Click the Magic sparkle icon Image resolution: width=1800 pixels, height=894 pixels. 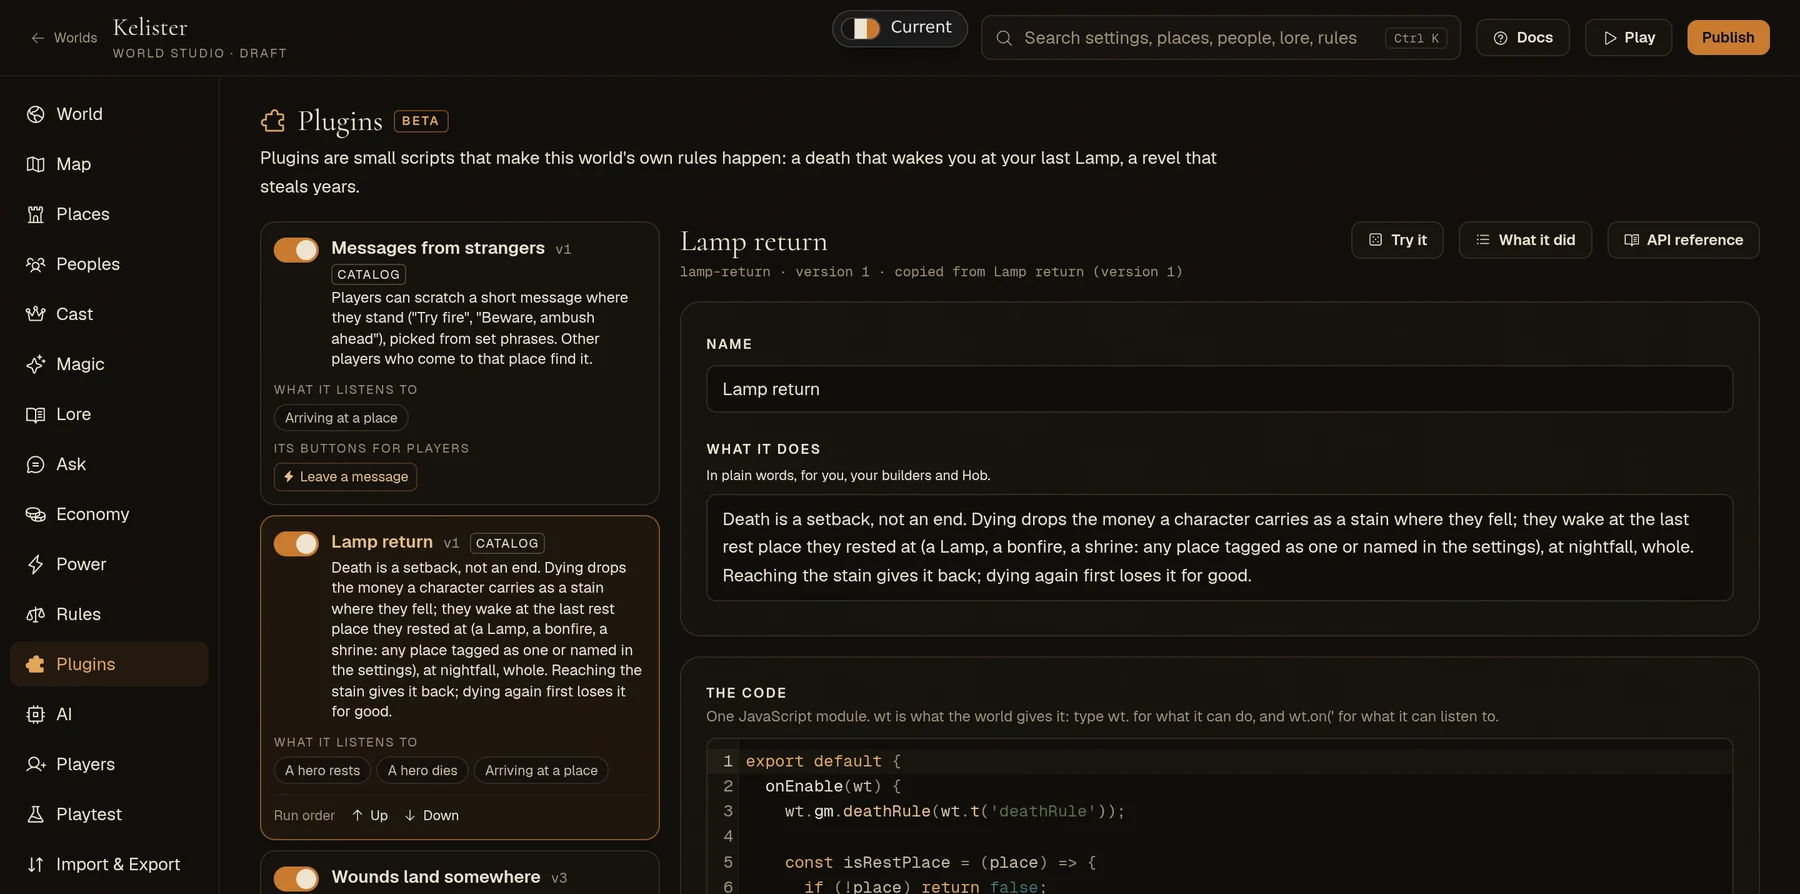click(36, 364)
